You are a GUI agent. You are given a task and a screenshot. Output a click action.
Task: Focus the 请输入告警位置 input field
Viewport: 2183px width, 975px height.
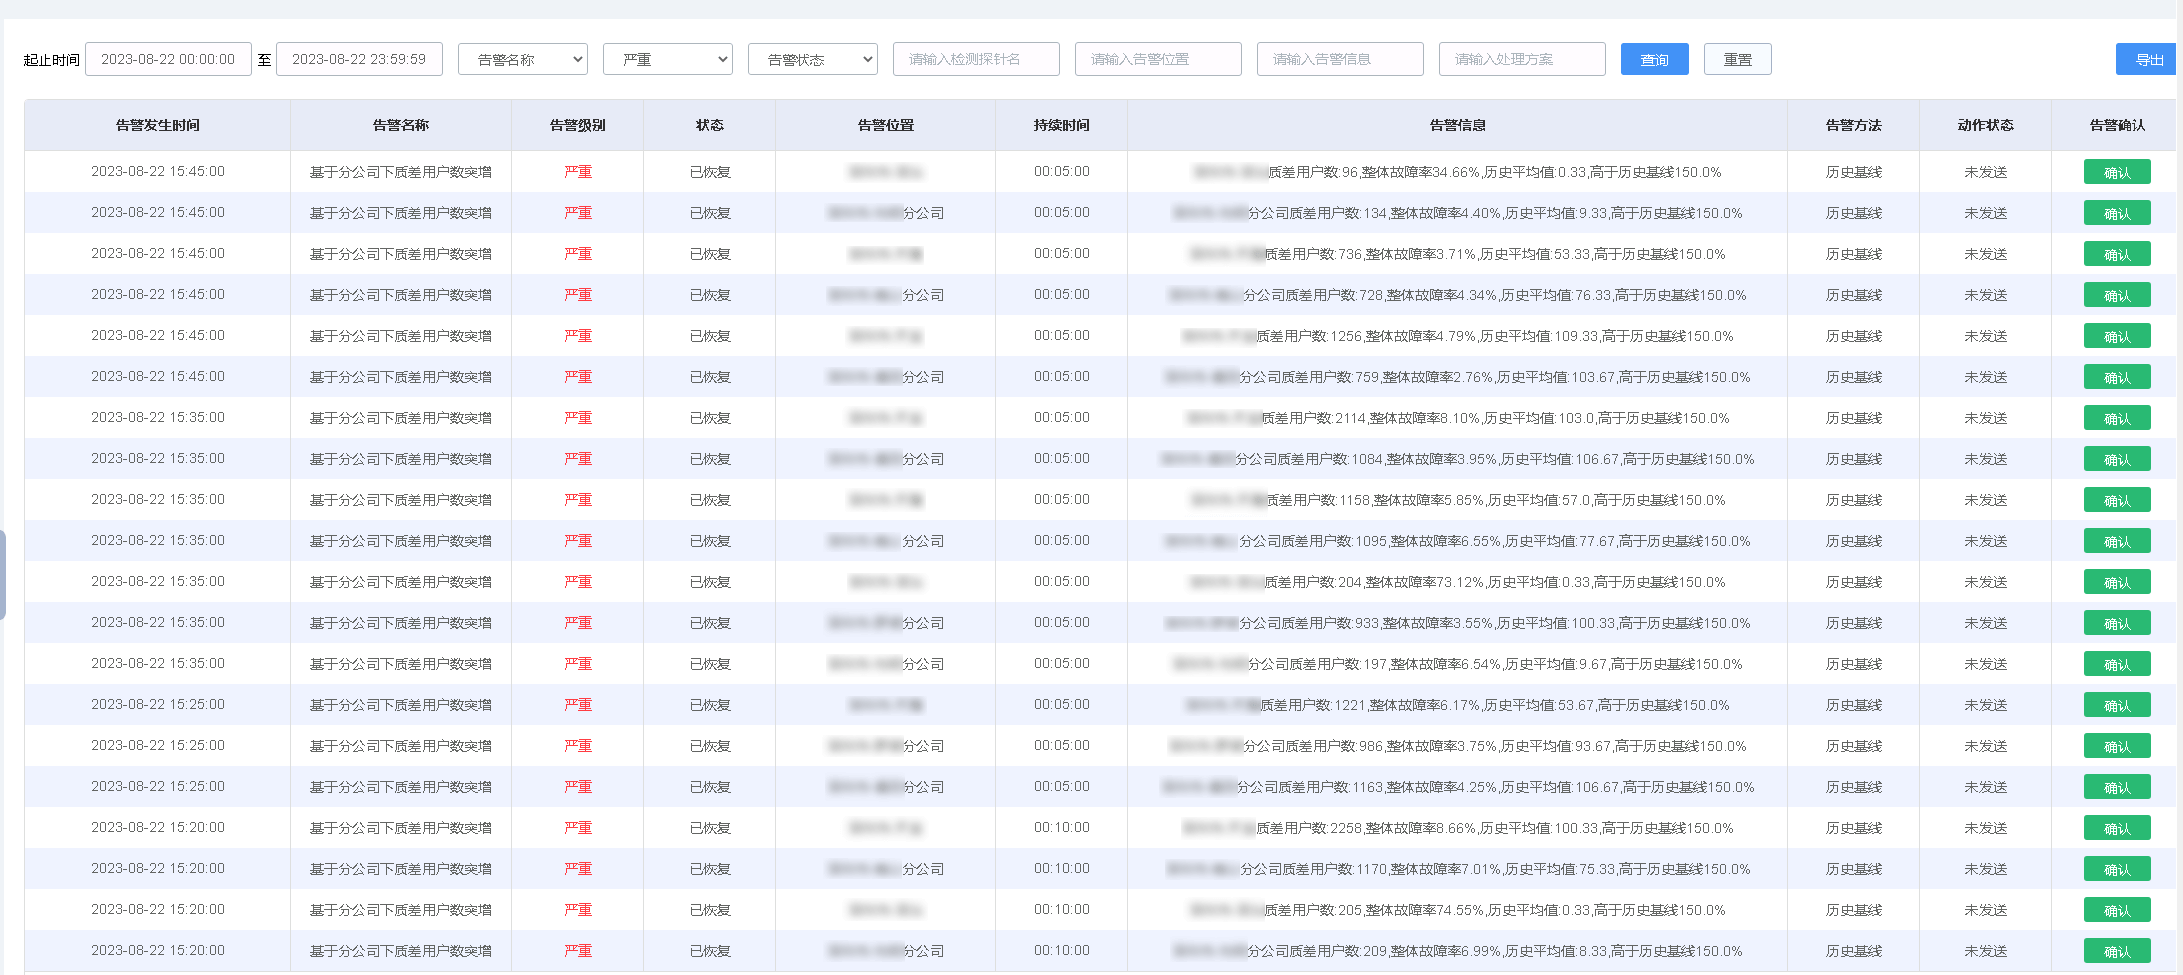click(x=1158, y=60)
